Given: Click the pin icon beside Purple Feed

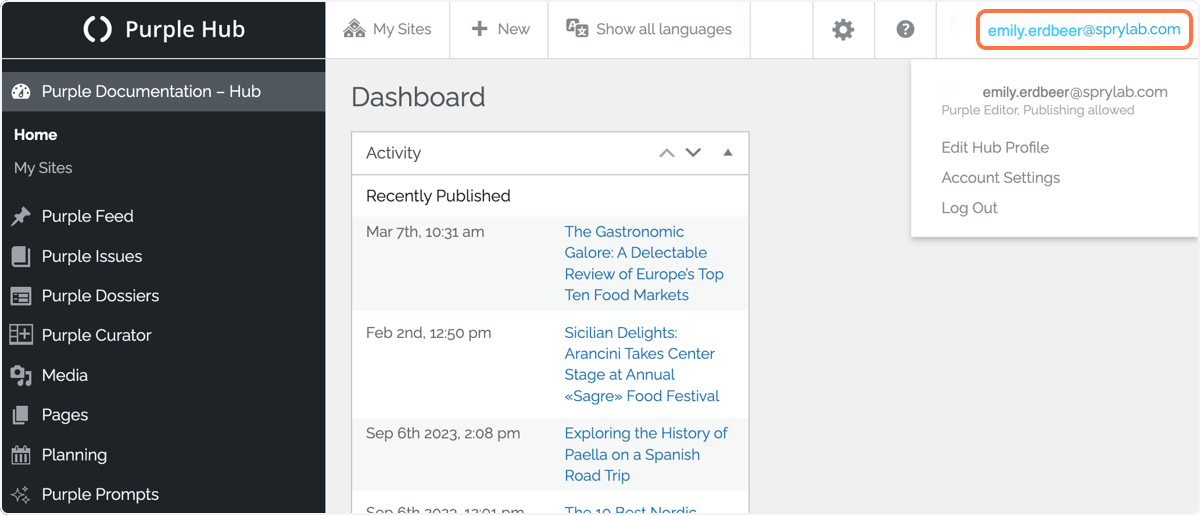Looking at the screenshot, I should pyautogui.click(x=21, y=216).
